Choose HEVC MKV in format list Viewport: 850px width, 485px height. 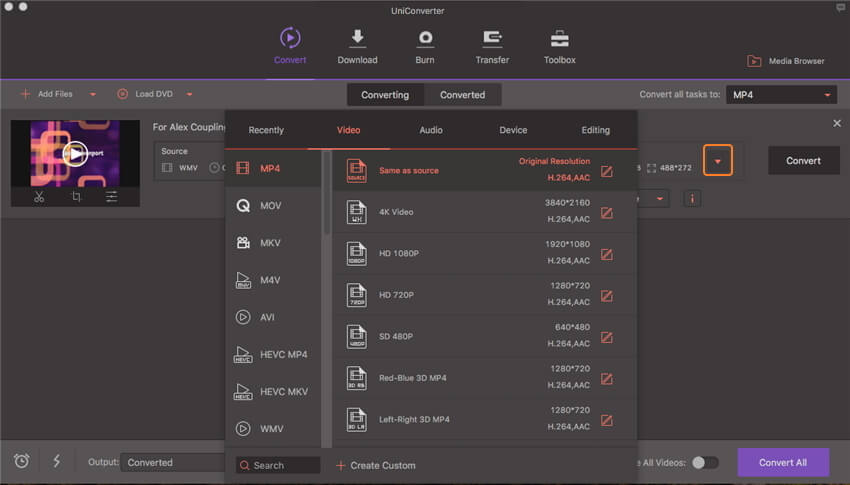pos(273,391)
